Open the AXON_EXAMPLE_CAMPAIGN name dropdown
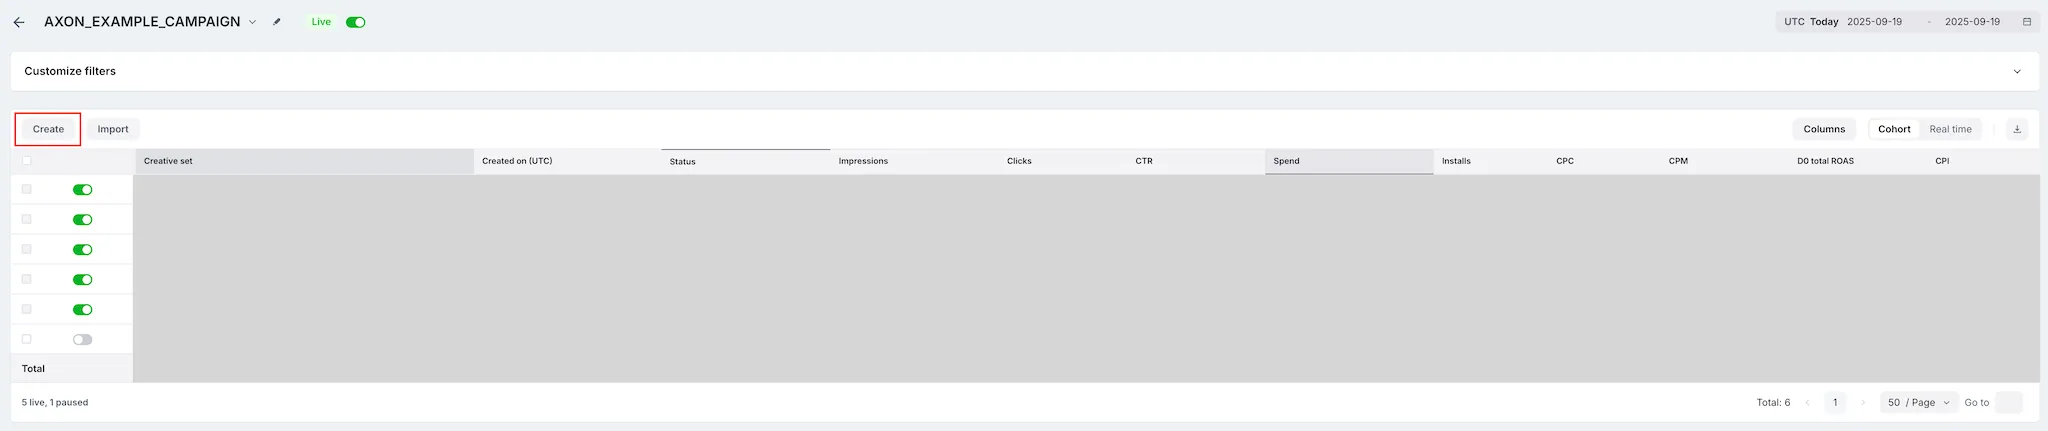 [252, 22]
